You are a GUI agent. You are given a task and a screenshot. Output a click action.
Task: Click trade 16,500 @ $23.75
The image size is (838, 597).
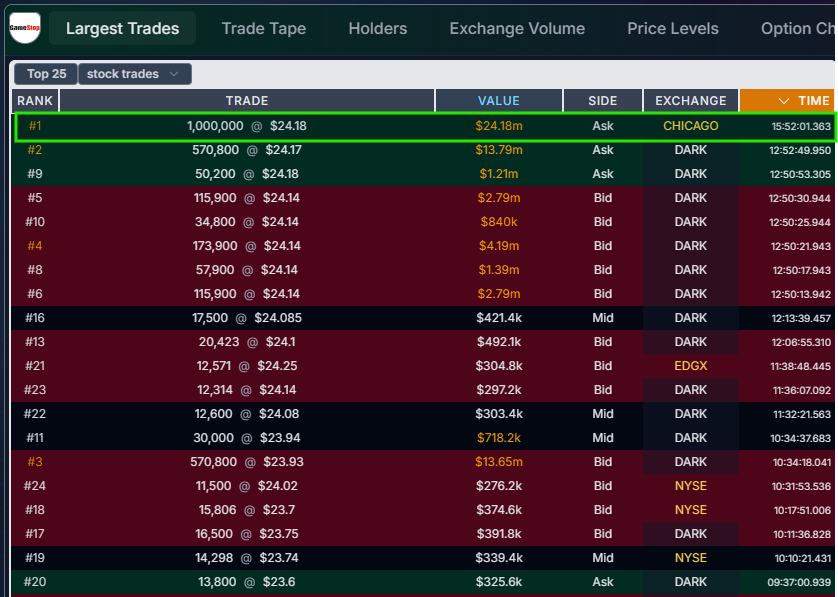[246, 534]
